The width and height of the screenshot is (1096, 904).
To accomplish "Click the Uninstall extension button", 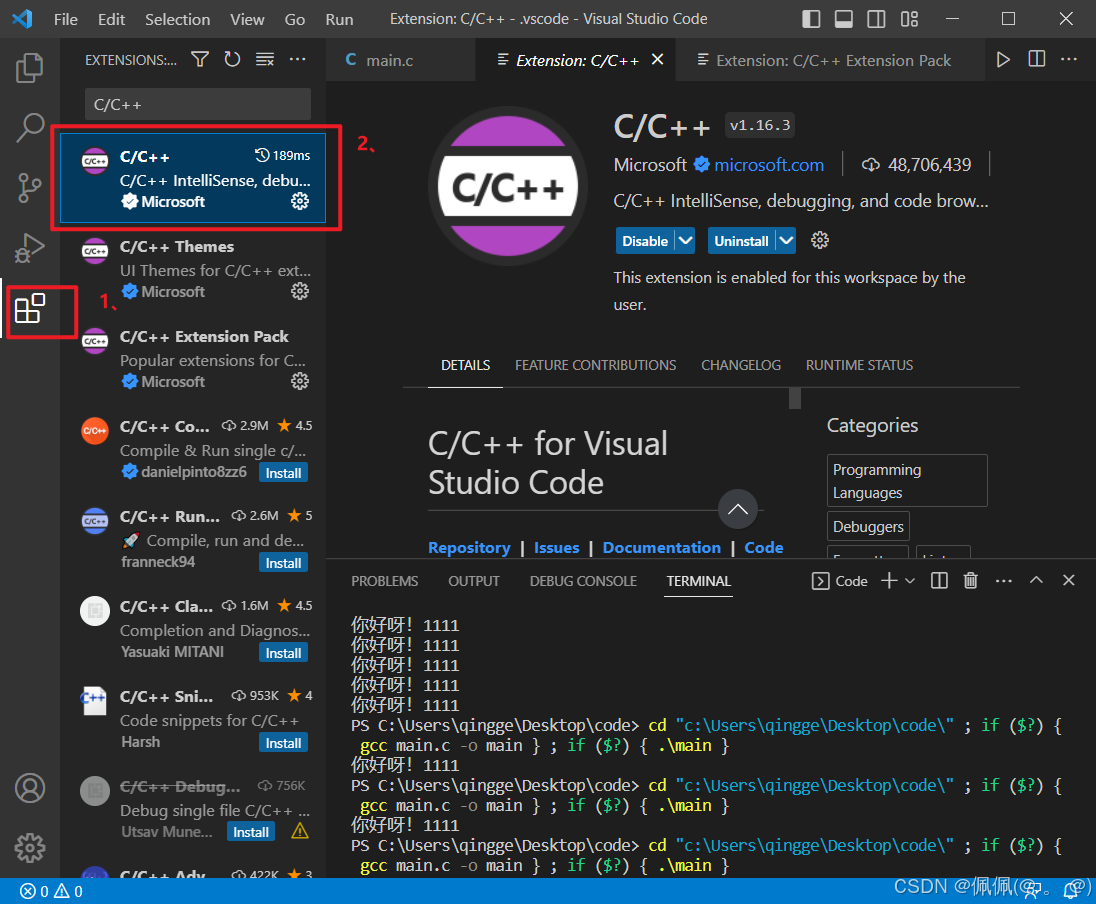I will coord(741,241).
